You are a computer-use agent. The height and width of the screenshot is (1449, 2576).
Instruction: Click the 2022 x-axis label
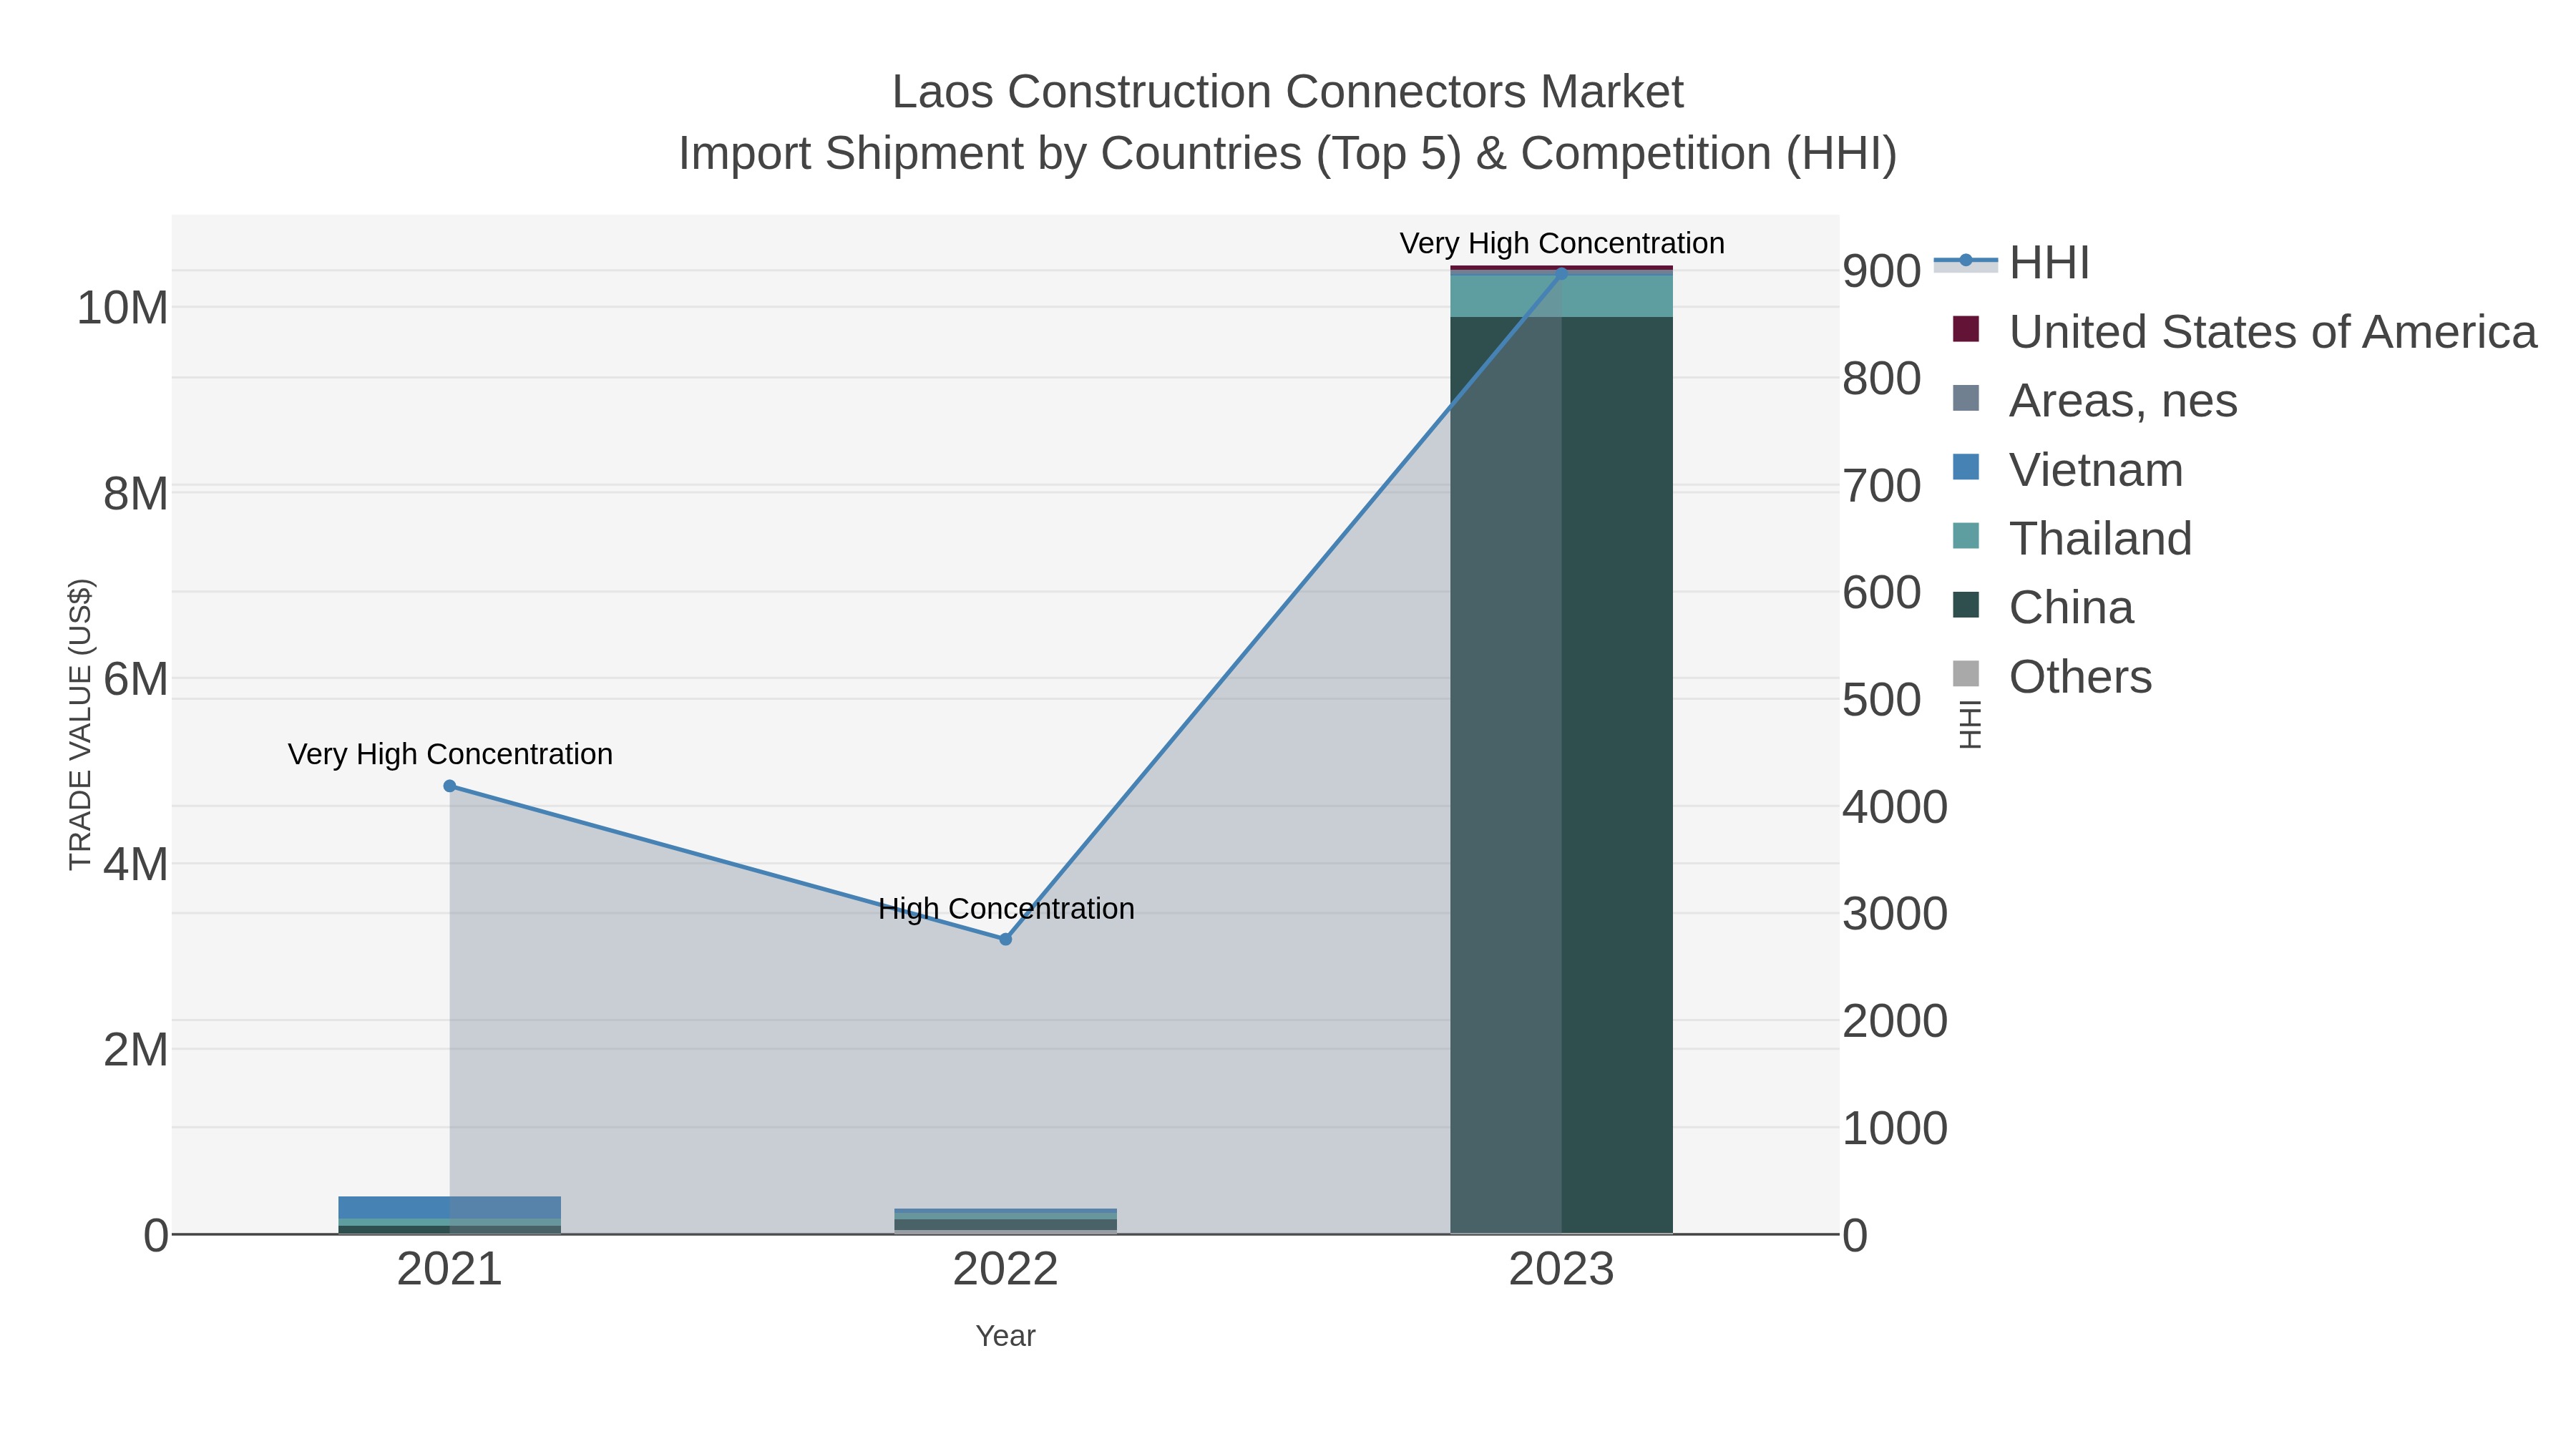point(1006,1270)
